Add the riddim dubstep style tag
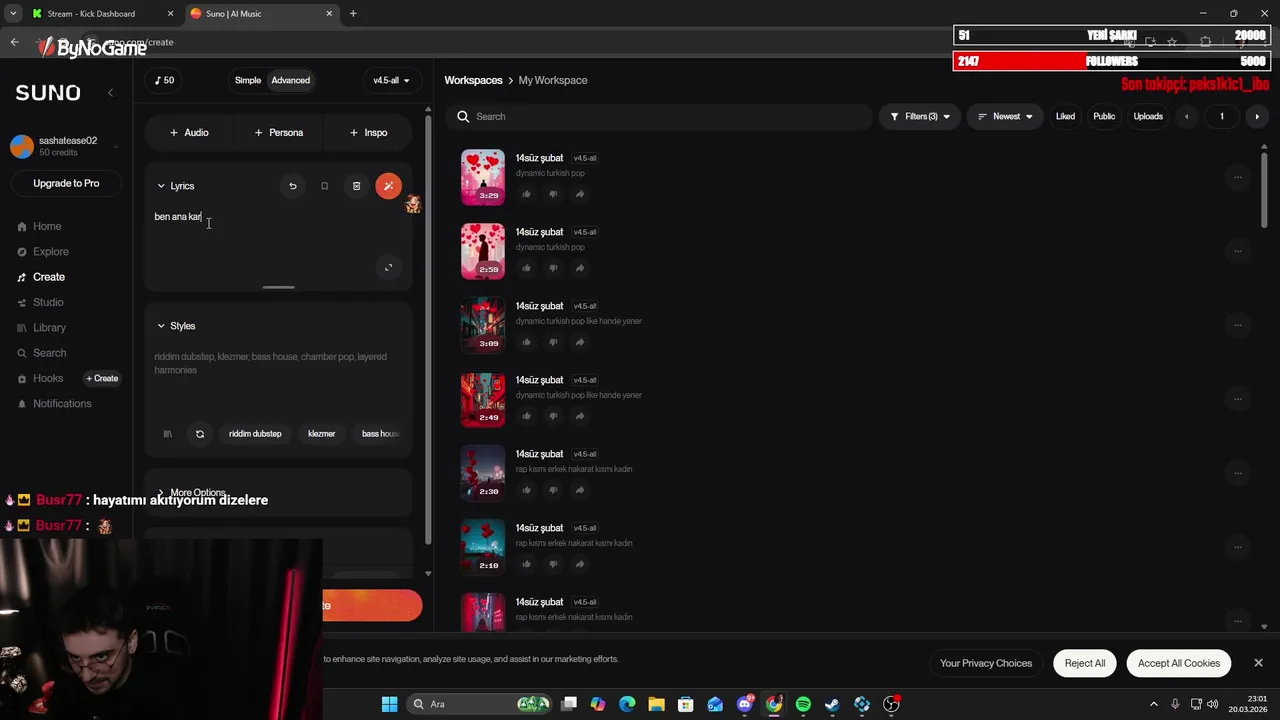Viewport: 1280px width, 720px height. (255, 434)
